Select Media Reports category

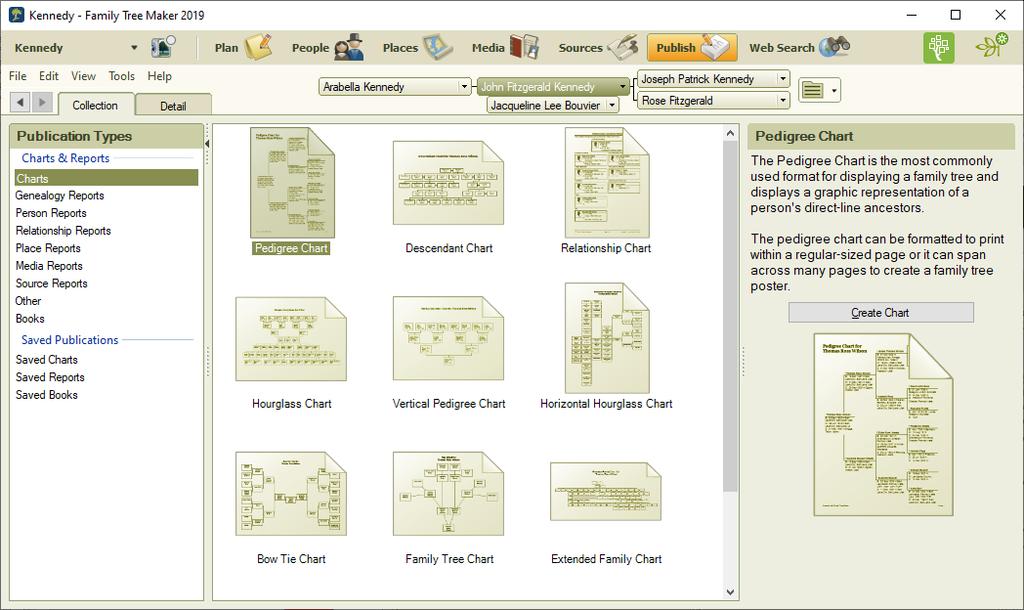(49, 266)
